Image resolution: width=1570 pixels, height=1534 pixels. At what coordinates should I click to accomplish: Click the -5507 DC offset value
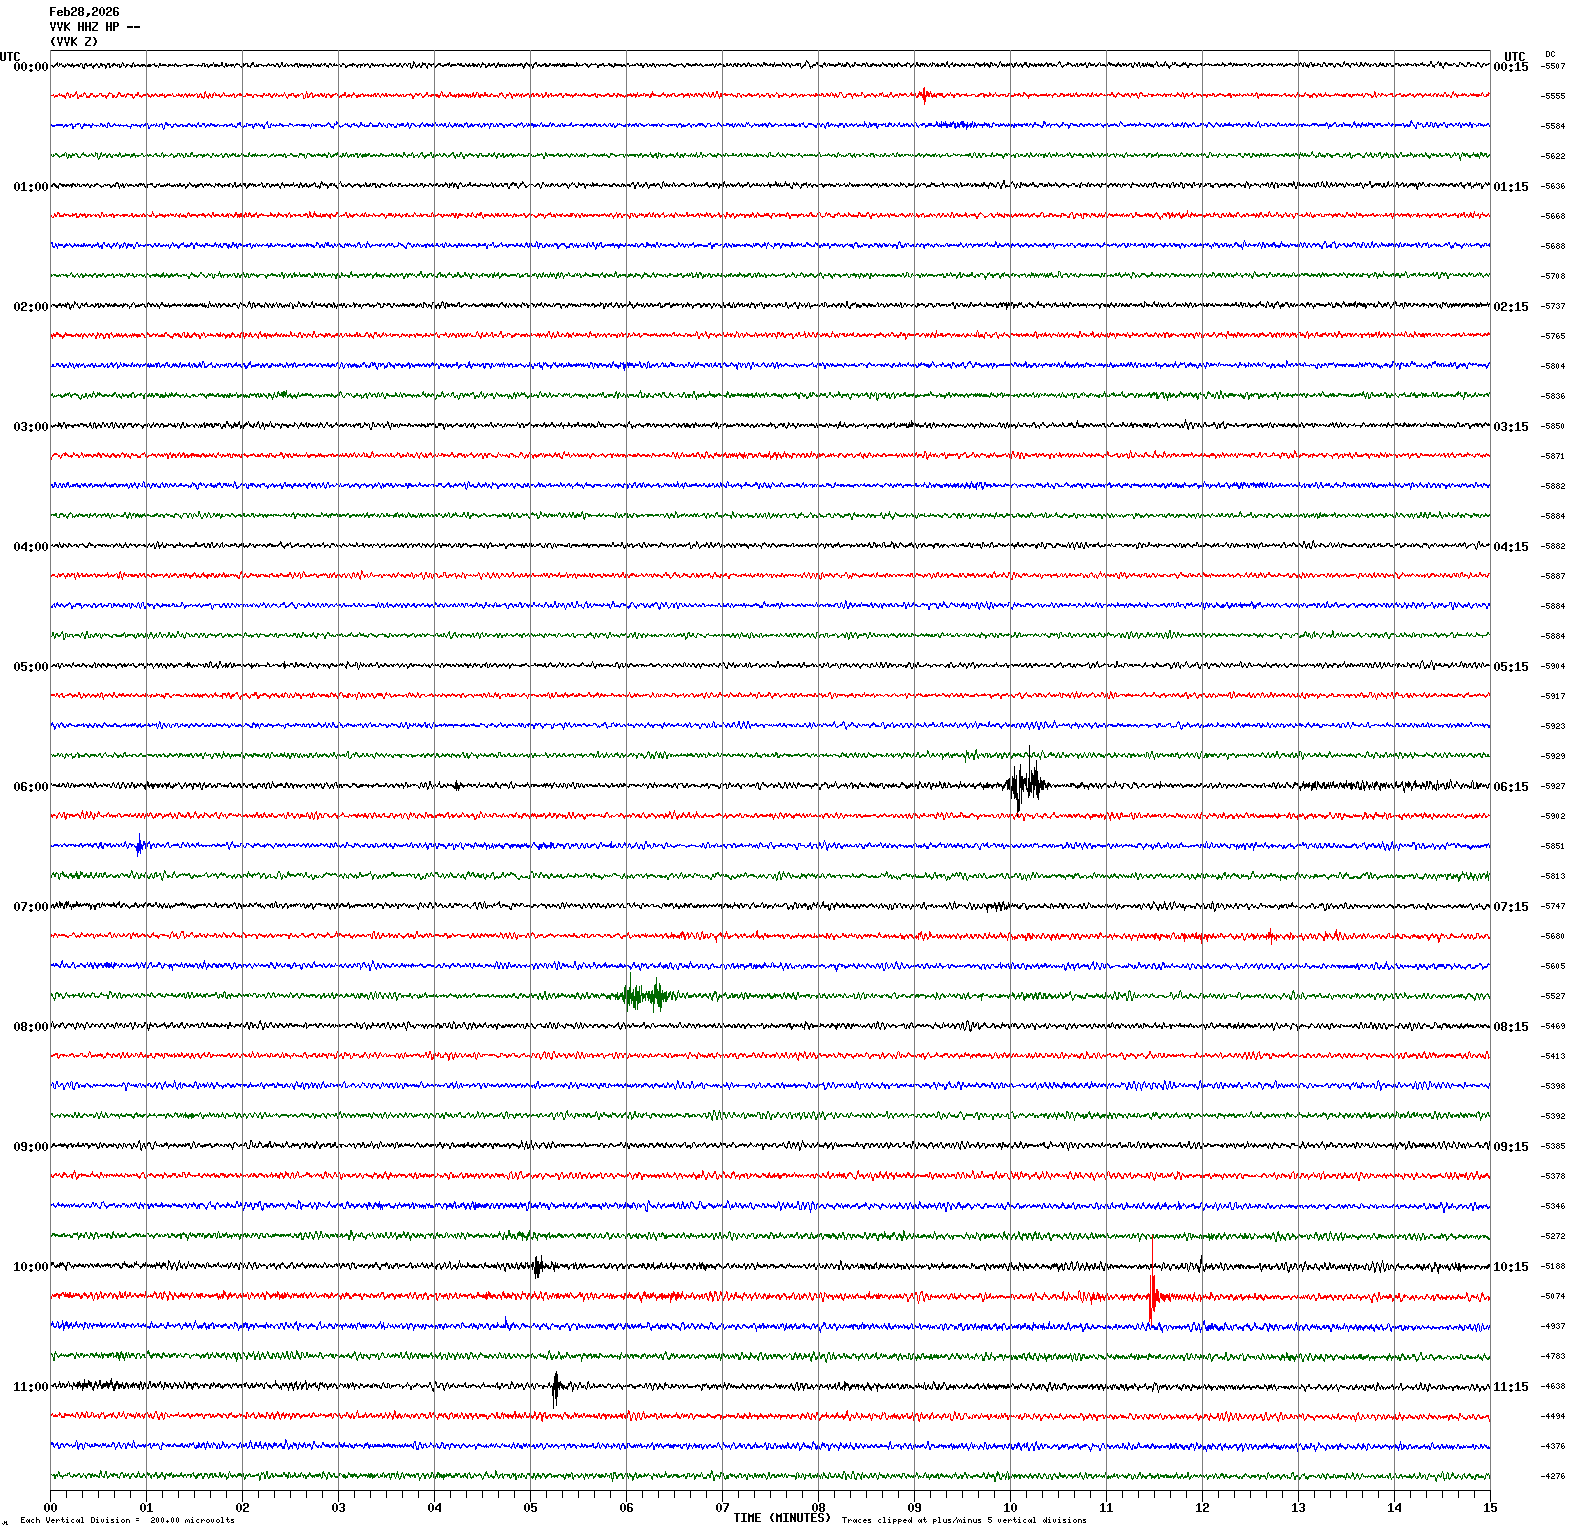(x=1553, y=66)
